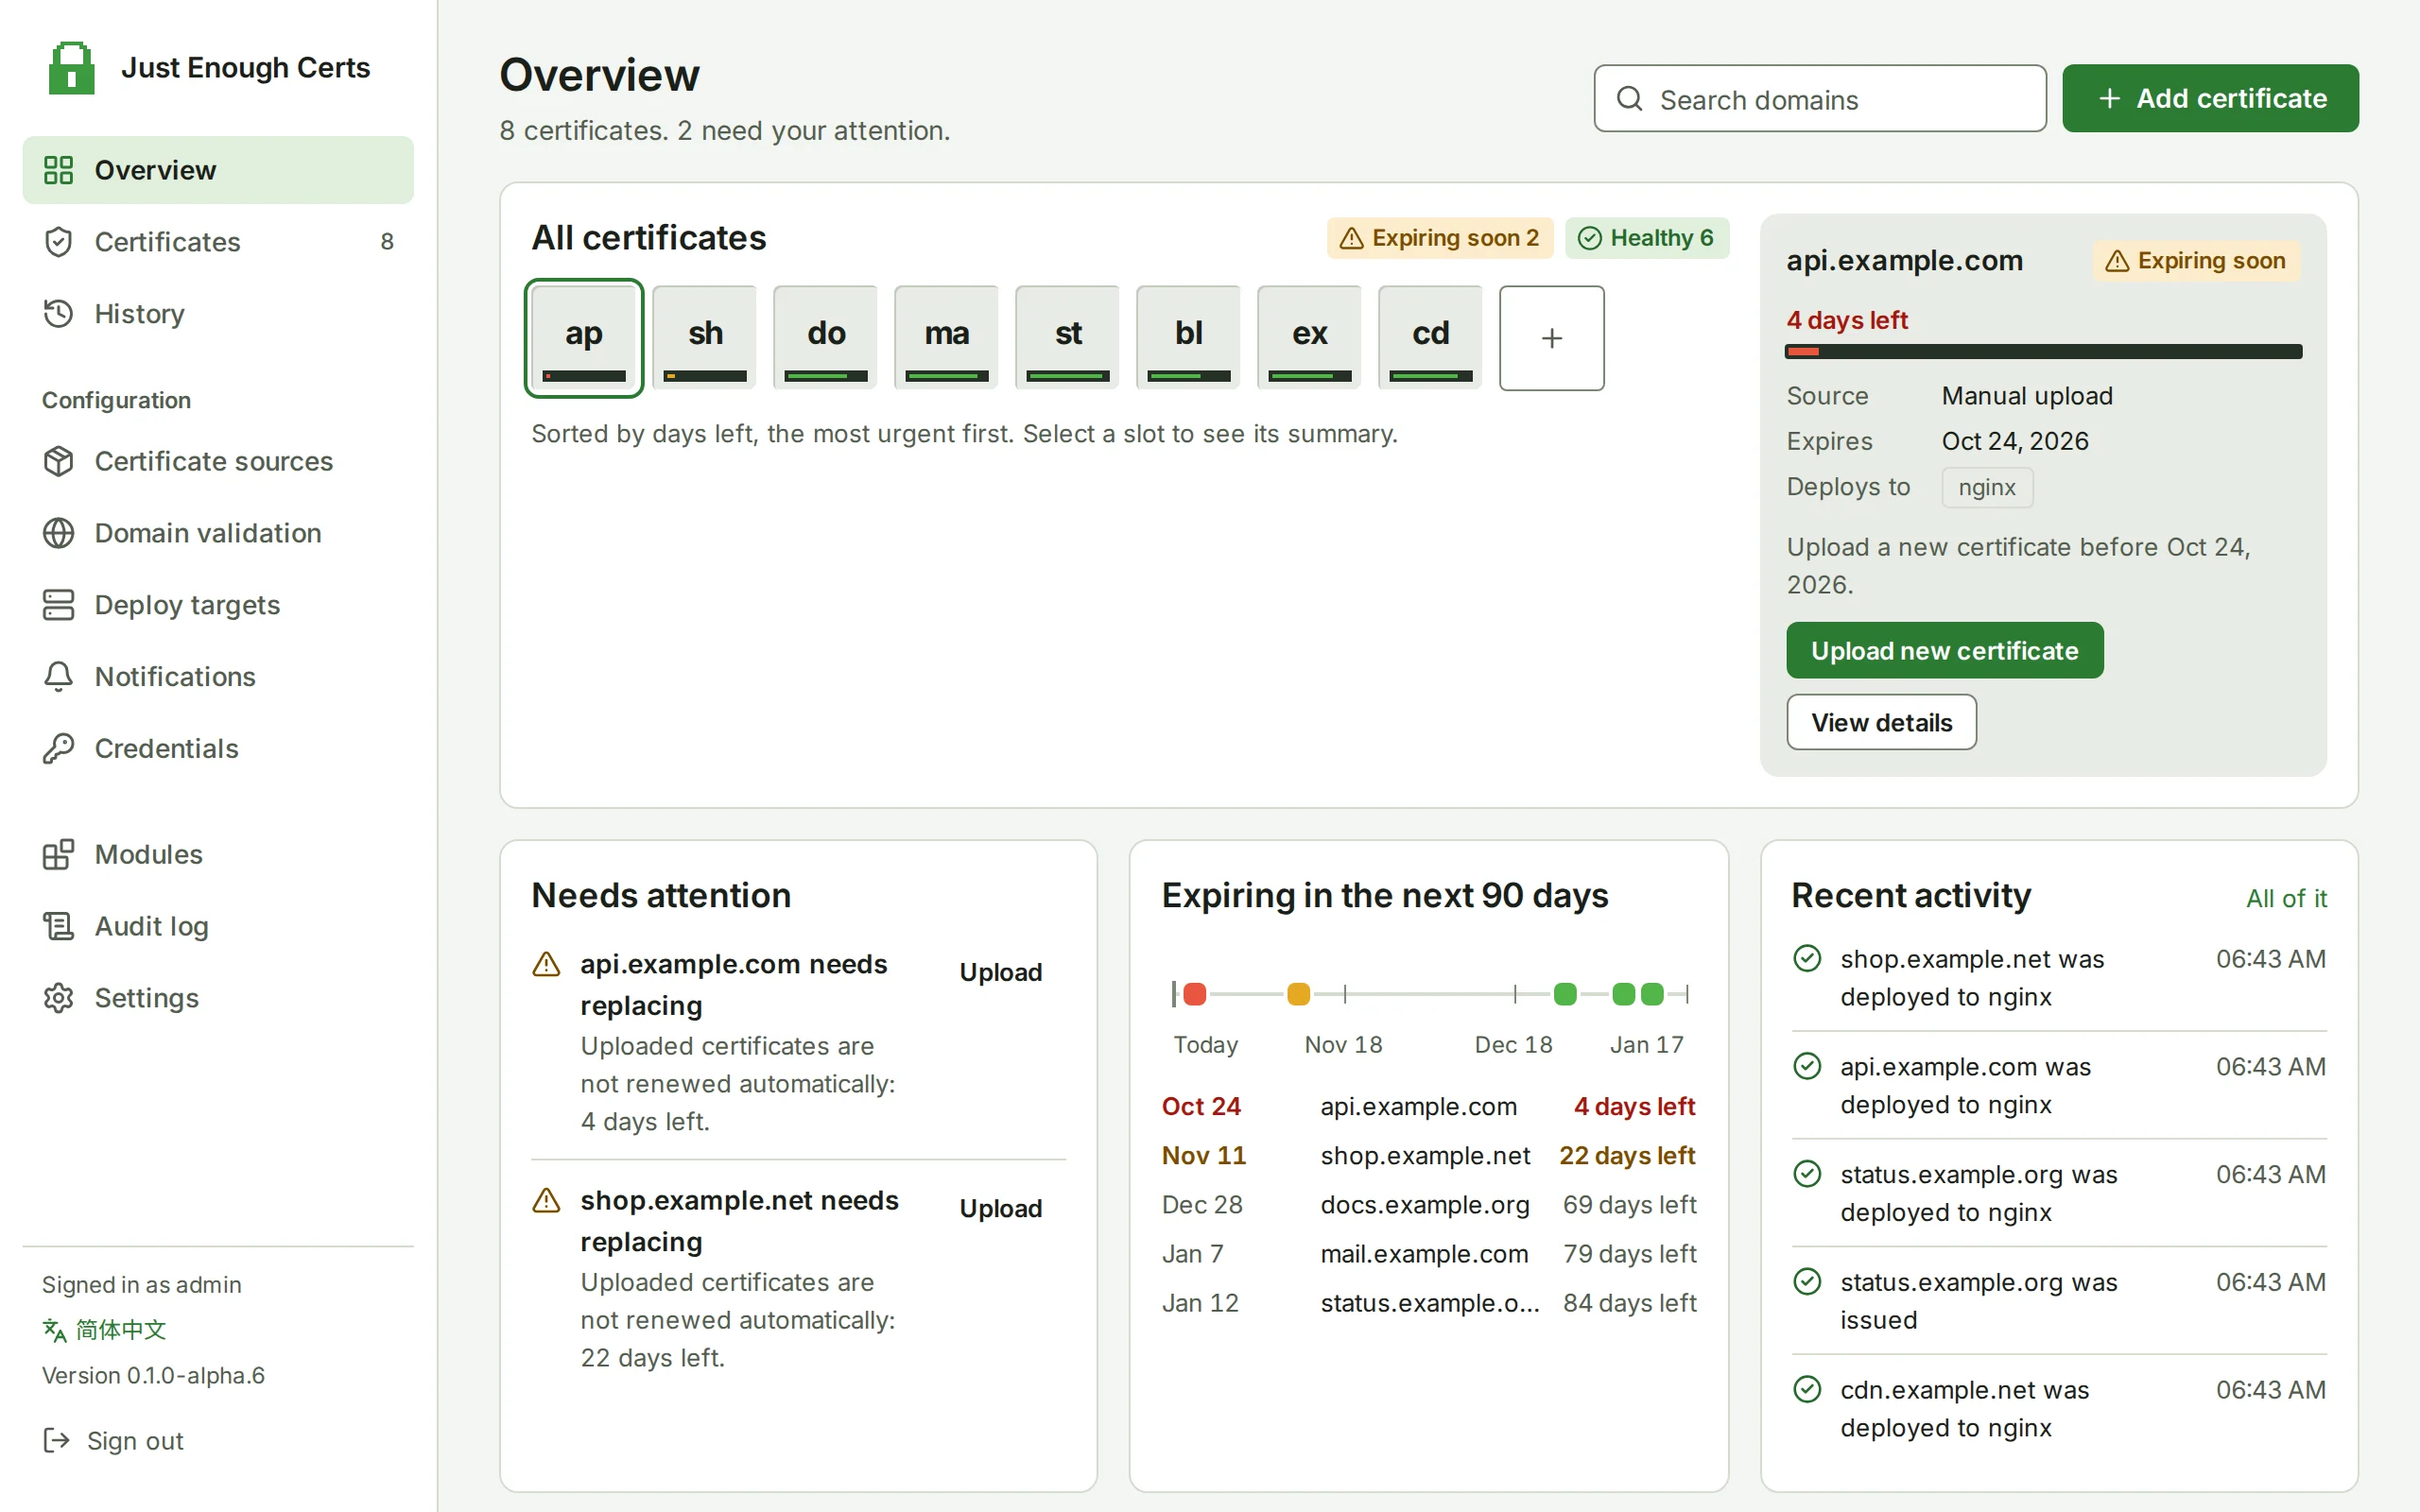This screenshot has width=2420, height=1512.
Task: Click mail.example.com in expiring list
Action: tap(1424, 1254)
